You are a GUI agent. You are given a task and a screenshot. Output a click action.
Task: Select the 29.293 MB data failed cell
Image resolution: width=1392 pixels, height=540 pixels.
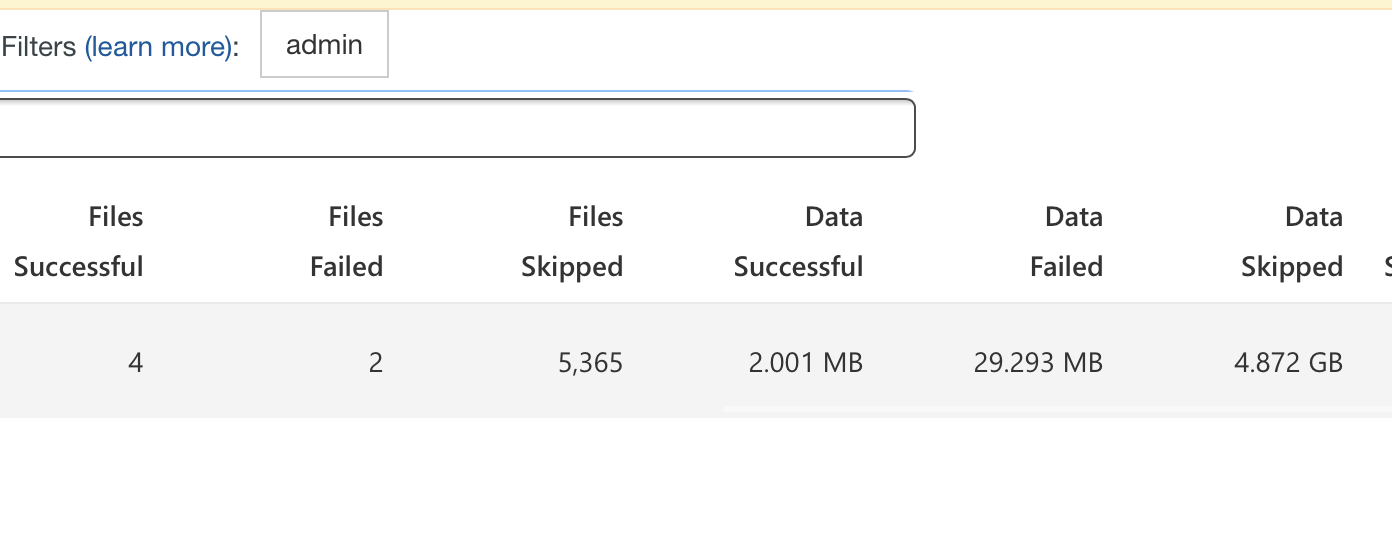(x=1038, y=362)
